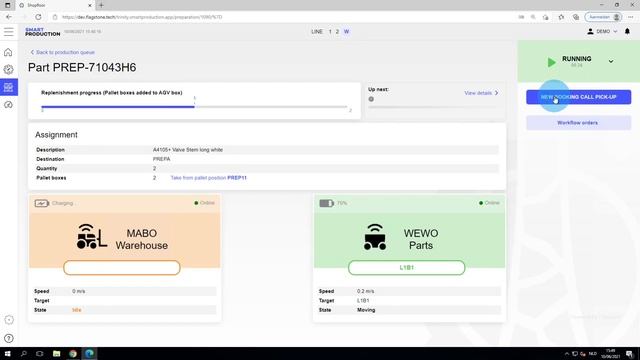640x360 pixels.
Task: Open browser settings three-dots menu
Action: pos(631,17)
